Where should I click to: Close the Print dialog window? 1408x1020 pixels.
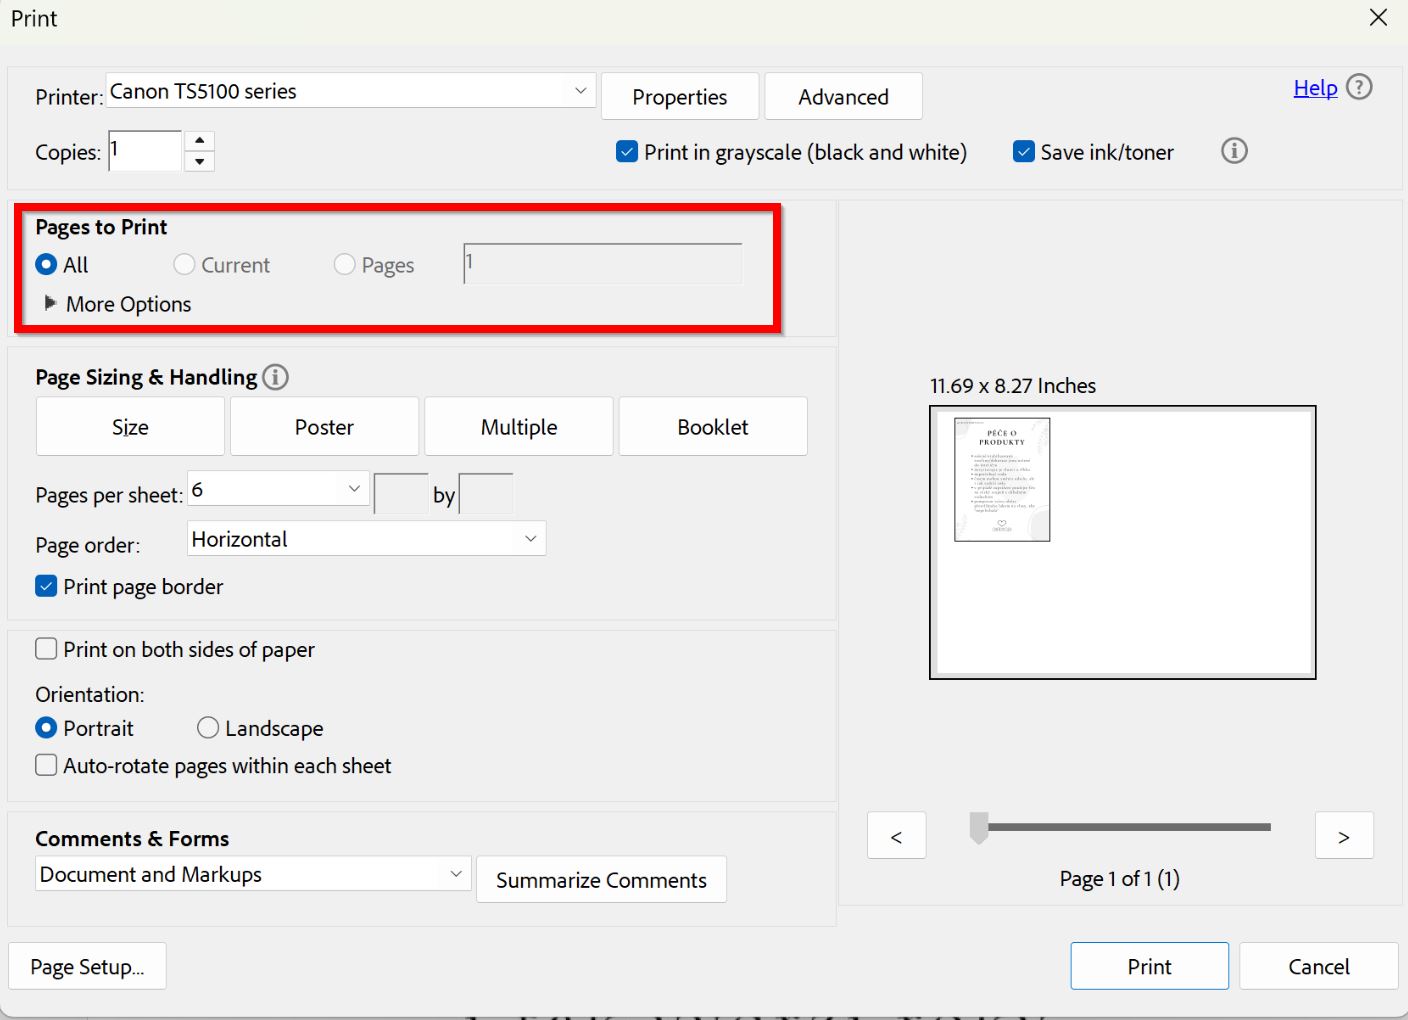tap(1378, 18)
